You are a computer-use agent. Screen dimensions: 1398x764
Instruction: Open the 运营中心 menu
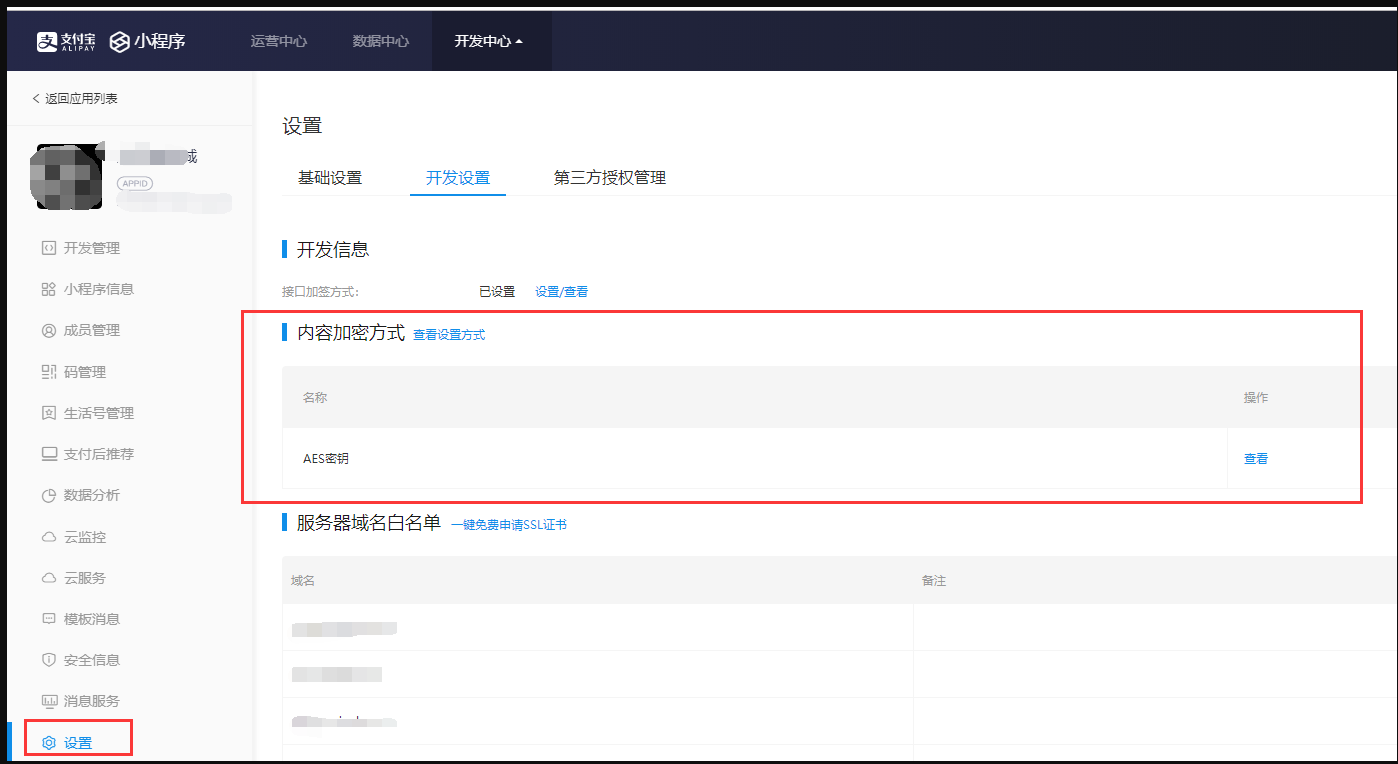(279, 41)
